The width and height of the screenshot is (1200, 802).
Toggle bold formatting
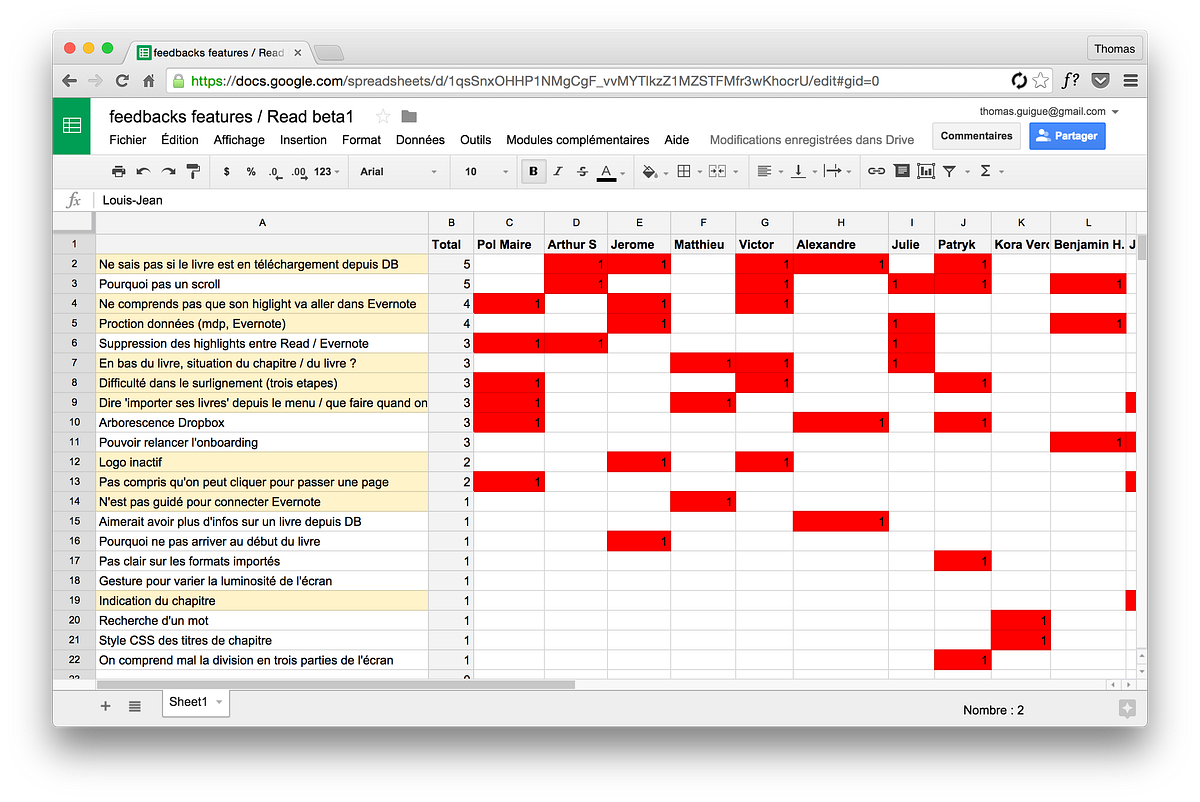coord(533,172)
